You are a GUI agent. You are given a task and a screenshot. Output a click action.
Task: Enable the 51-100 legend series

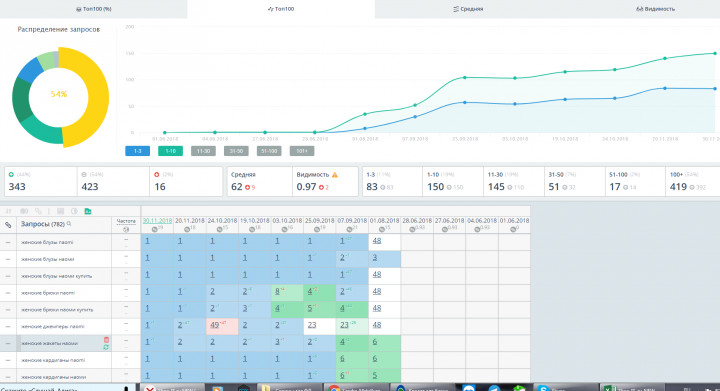click(269, 151)
